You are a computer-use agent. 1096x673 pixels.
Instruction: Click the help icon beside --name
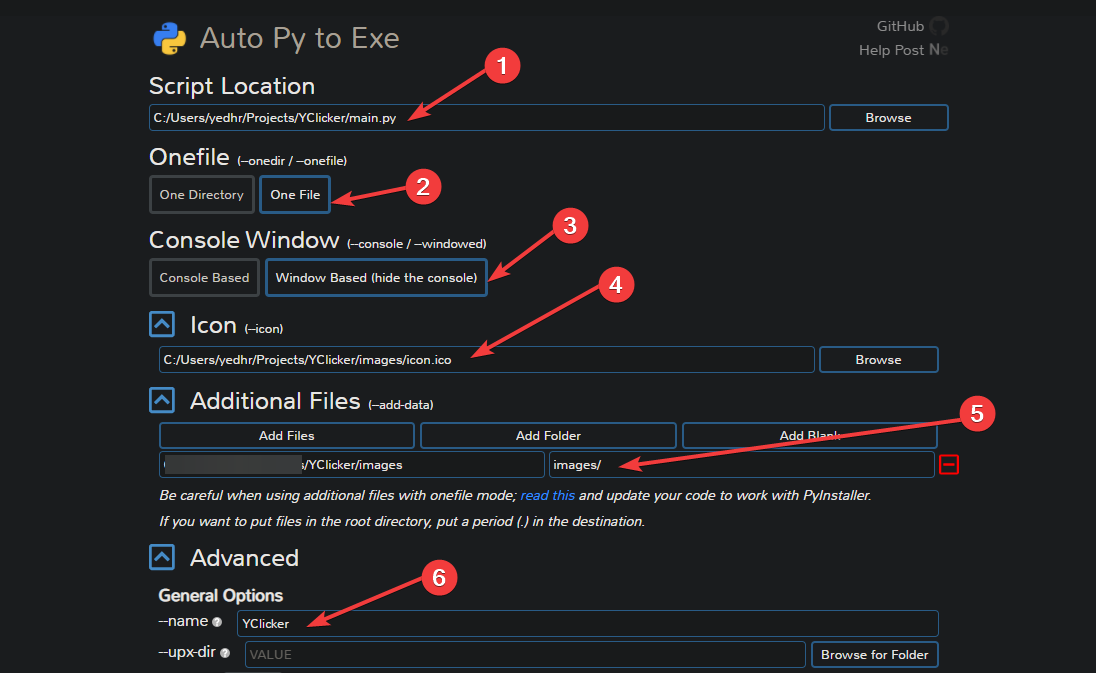(217, 623)
